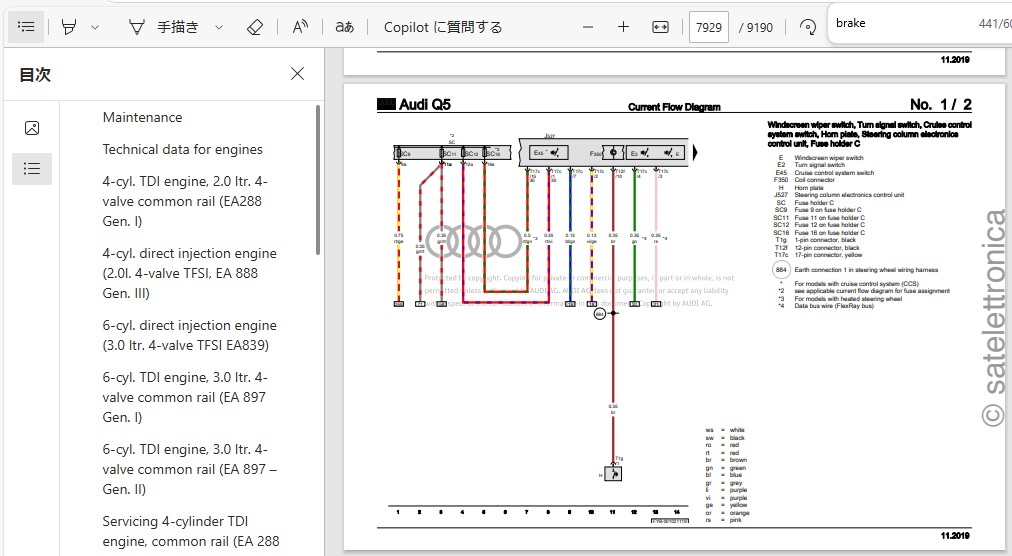This screenshot has height=556, width=1012.
Task: Open the draw tool options dropdown
Action: coord(219,27)
